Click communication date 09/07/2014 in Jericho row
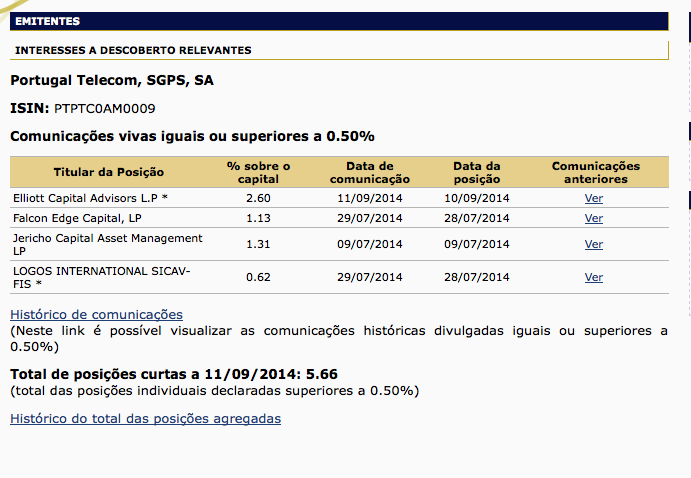Viewport: 691px width, 478px height. (x=370, y=244)
